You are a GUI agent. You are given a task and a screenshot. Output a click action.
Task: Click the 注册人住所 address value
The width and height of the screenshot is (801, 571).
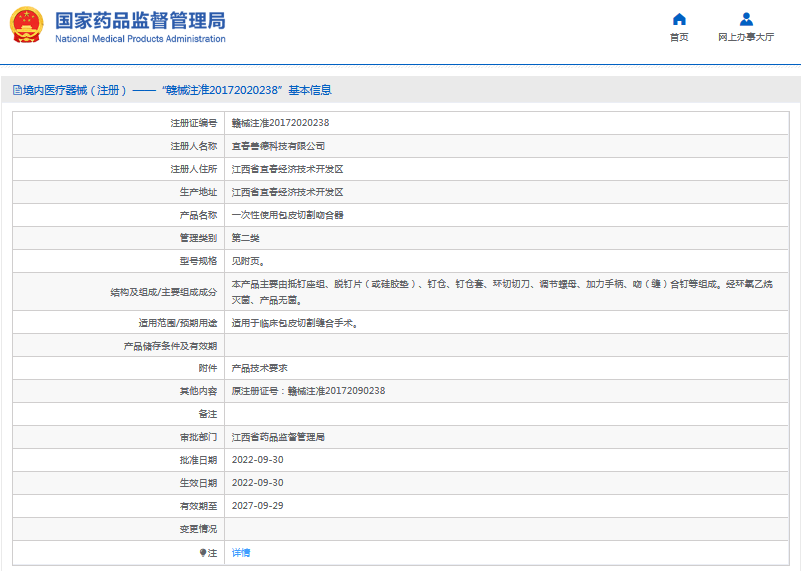point(287,169)
